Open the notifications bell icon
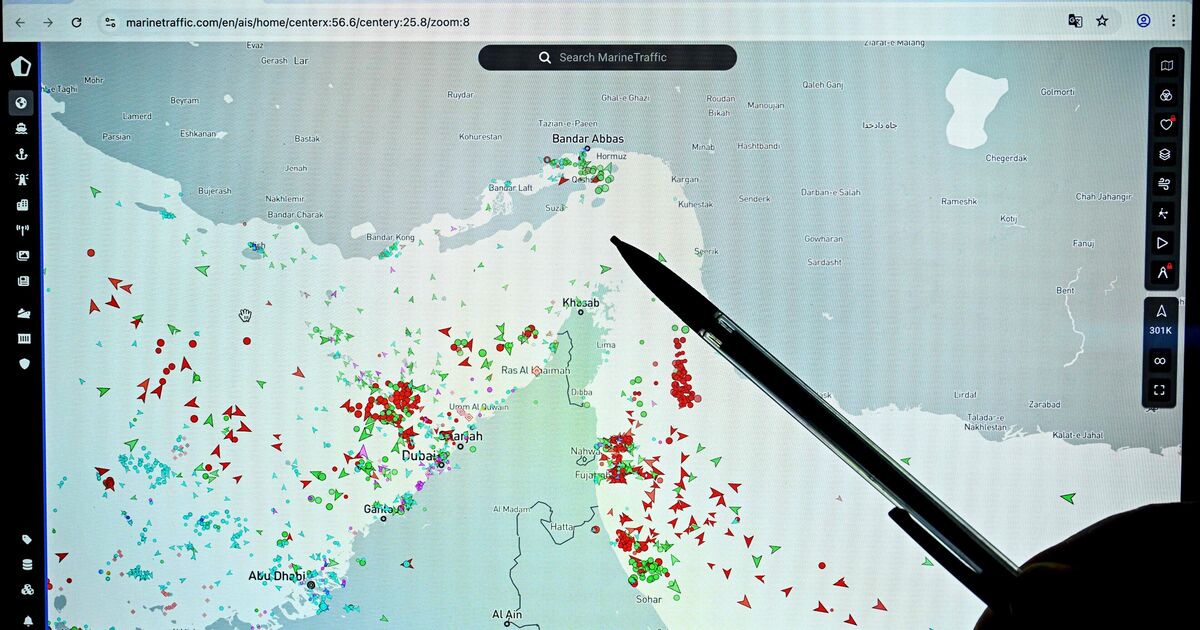Image resolution: width=1200 pixels, height=630 pixels. [28, 621]
